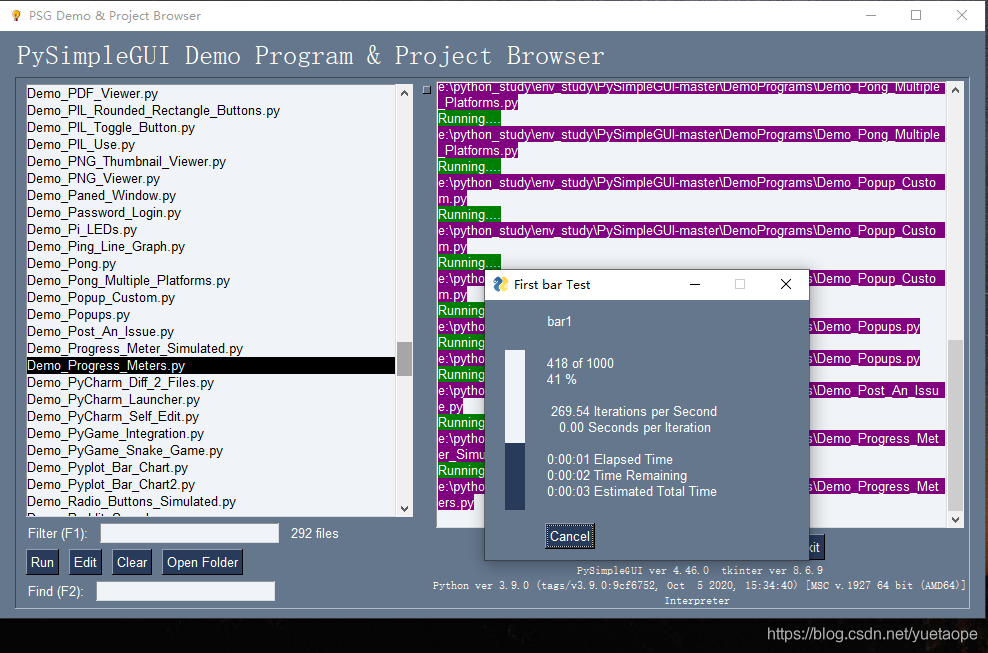Click the bar1 vertical progress bar
This screenshot has height=653, width=988.
(515, 430)
